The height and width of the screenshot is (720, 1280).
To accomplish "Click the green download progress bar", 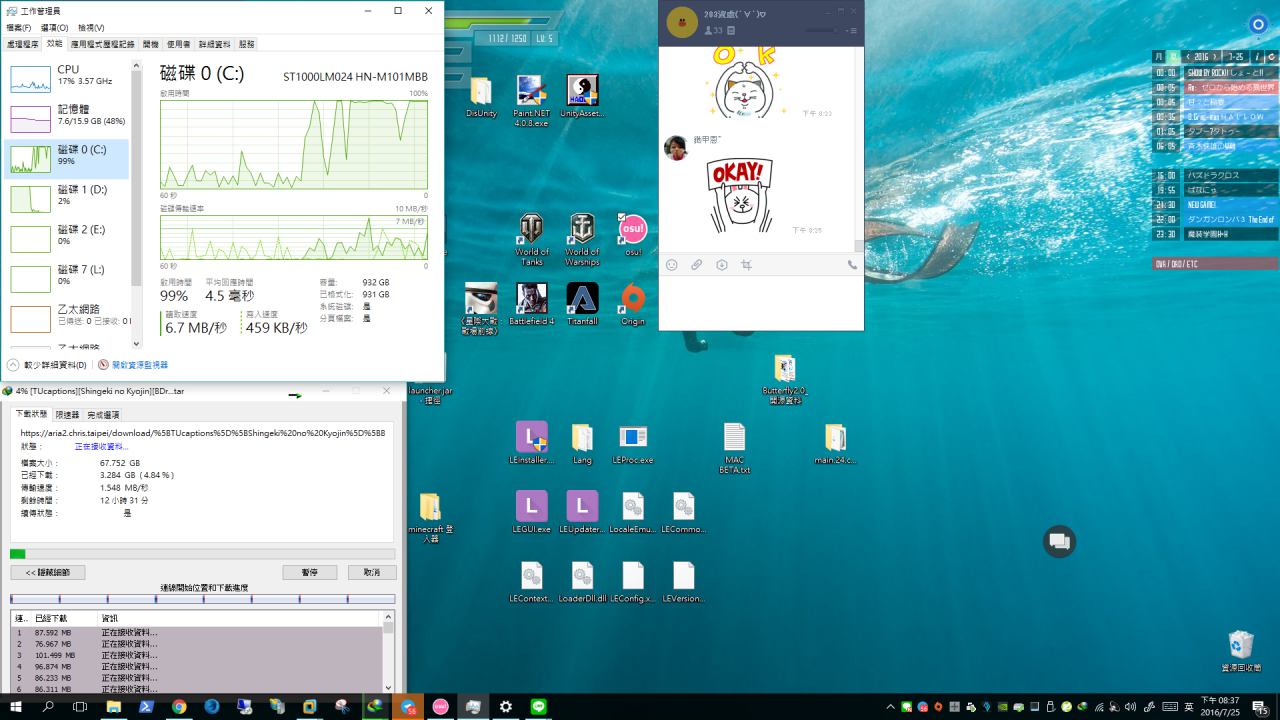I will tap(18, 553).
